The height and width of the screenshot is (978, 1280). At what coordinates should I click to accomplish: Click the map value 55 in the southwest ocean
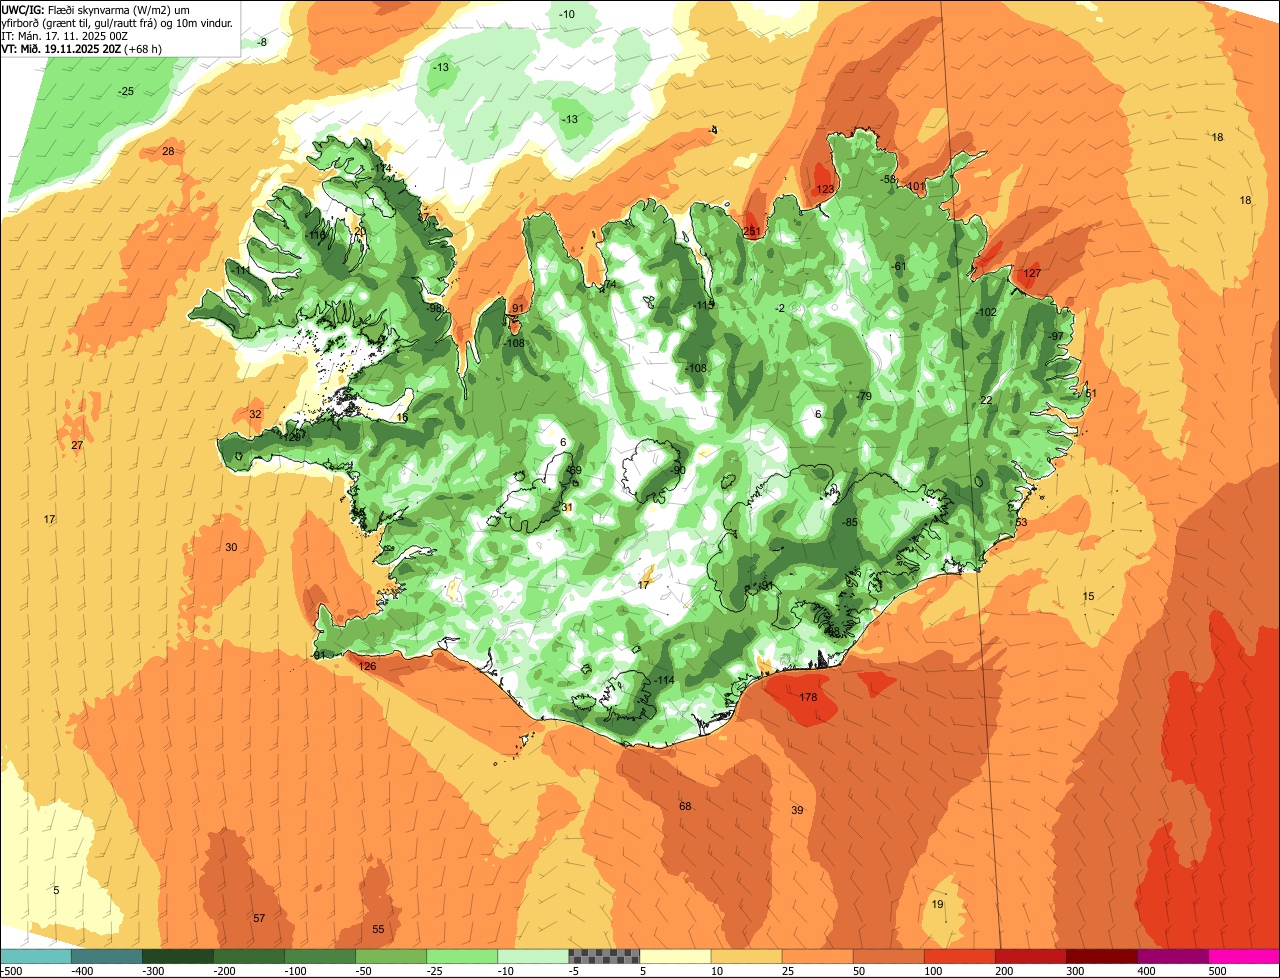378,929
